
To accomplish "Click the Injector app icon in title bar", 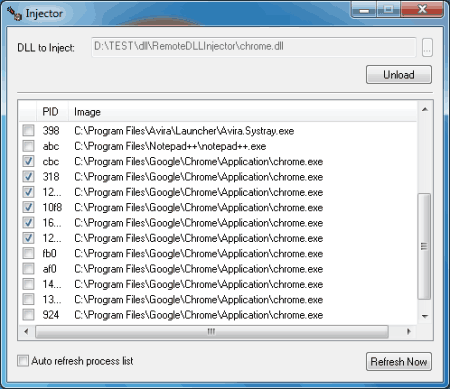I will point(14,14).
